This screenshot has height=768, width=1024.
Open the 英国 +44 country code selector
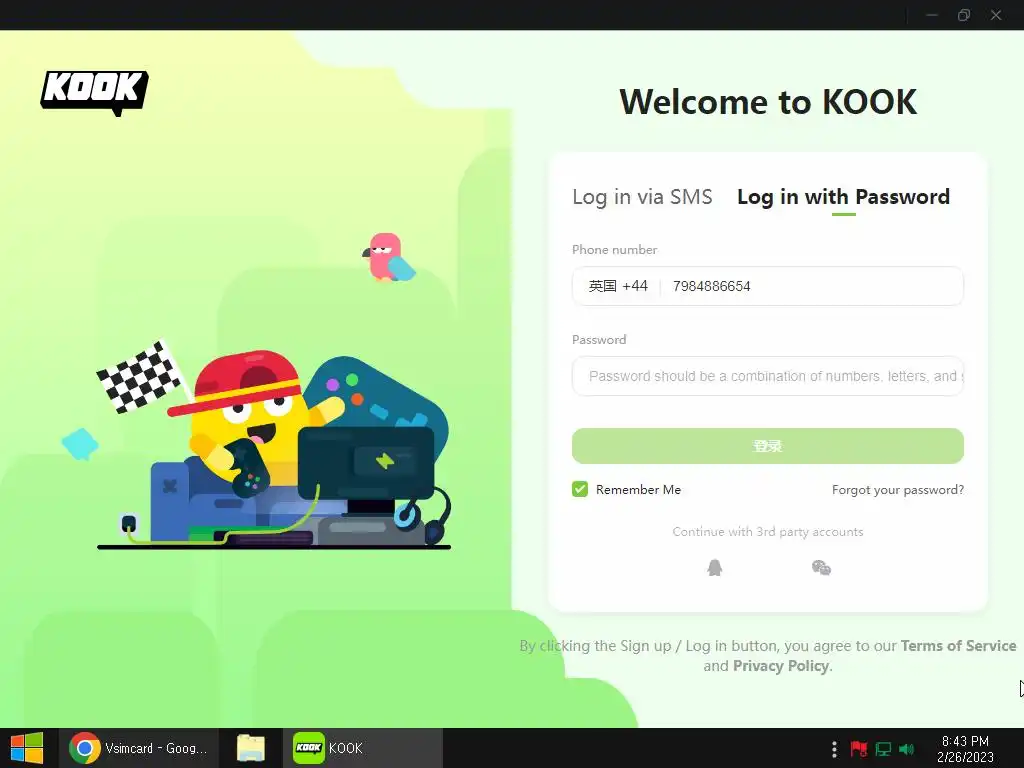[x=618, y=286]
